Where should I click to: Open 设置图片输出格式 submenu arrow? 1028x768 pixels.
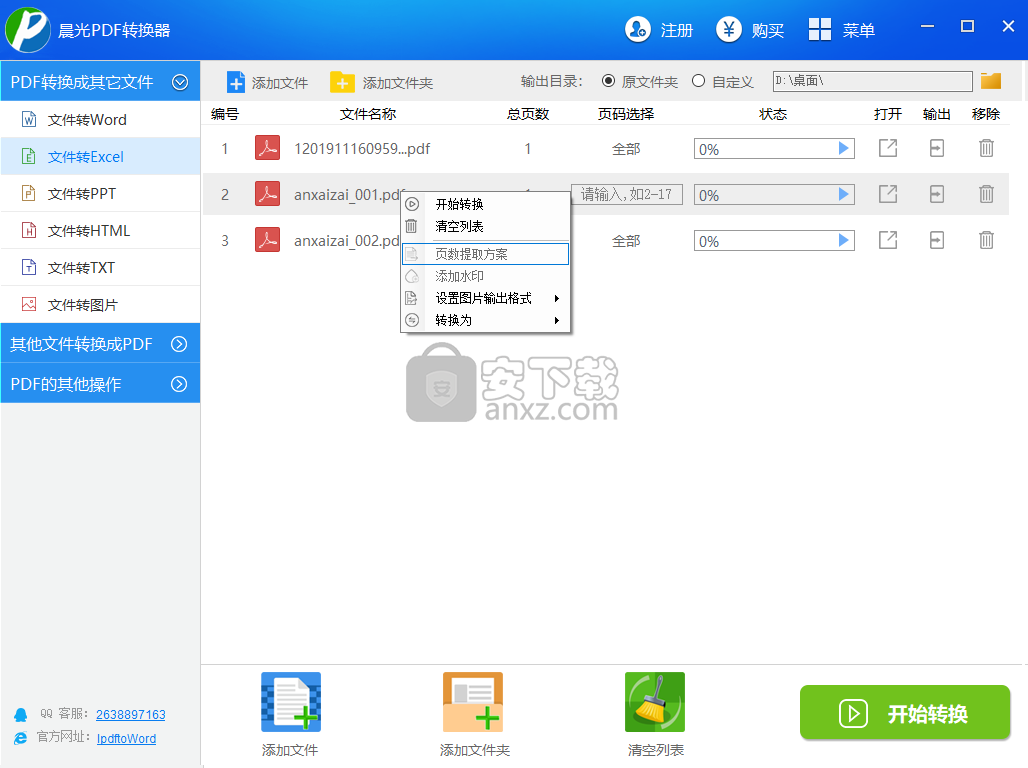click(557, 298)
